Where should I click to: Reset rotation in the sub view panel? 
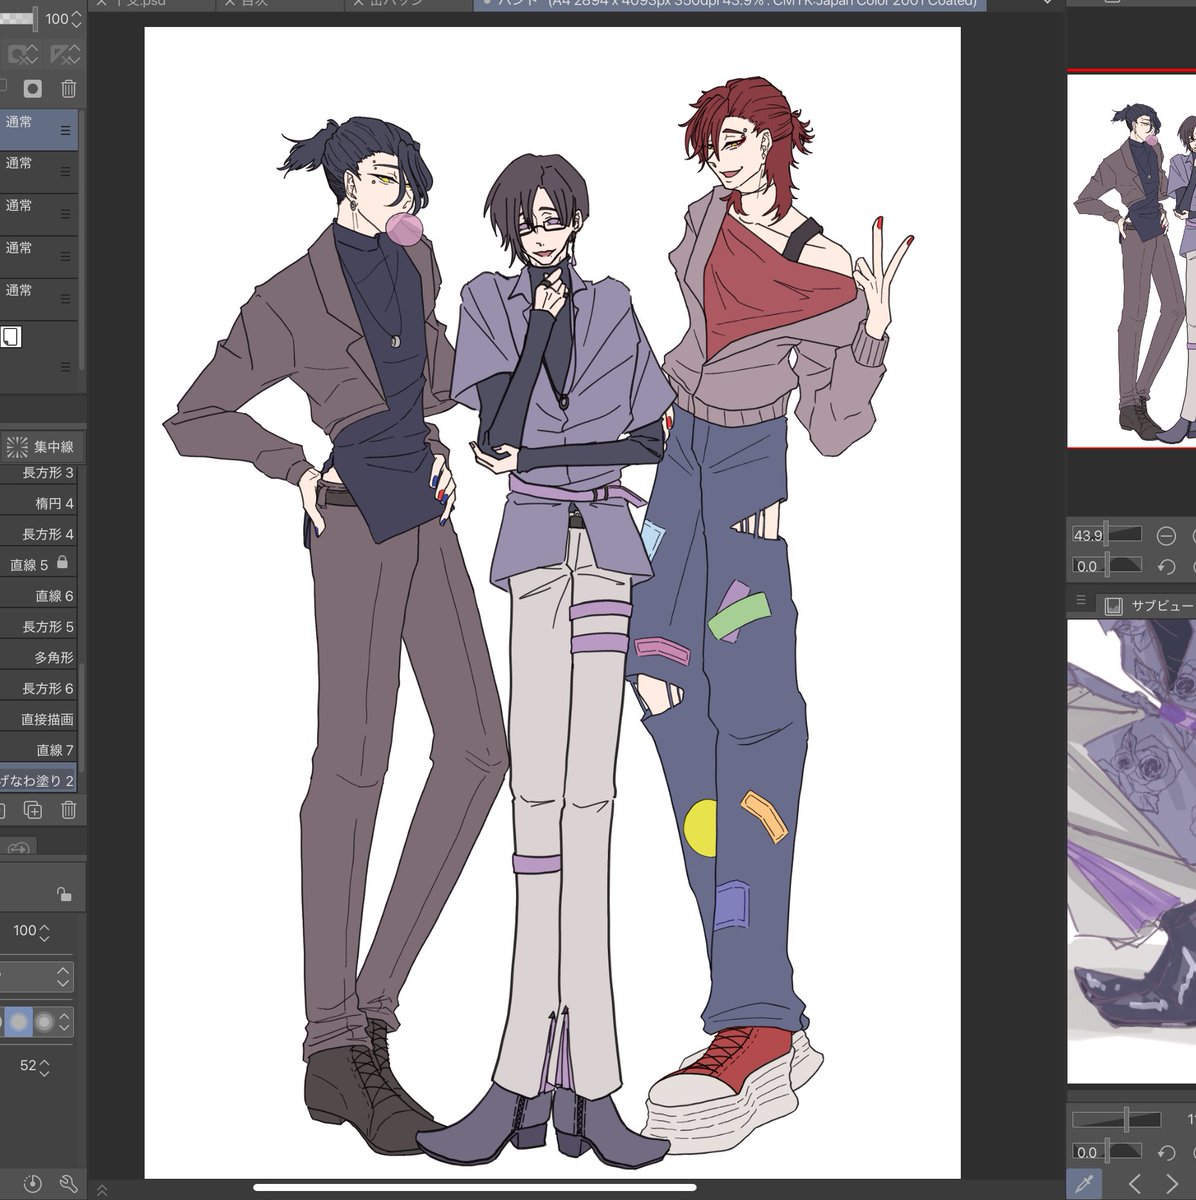(x=1165, y=1152)
